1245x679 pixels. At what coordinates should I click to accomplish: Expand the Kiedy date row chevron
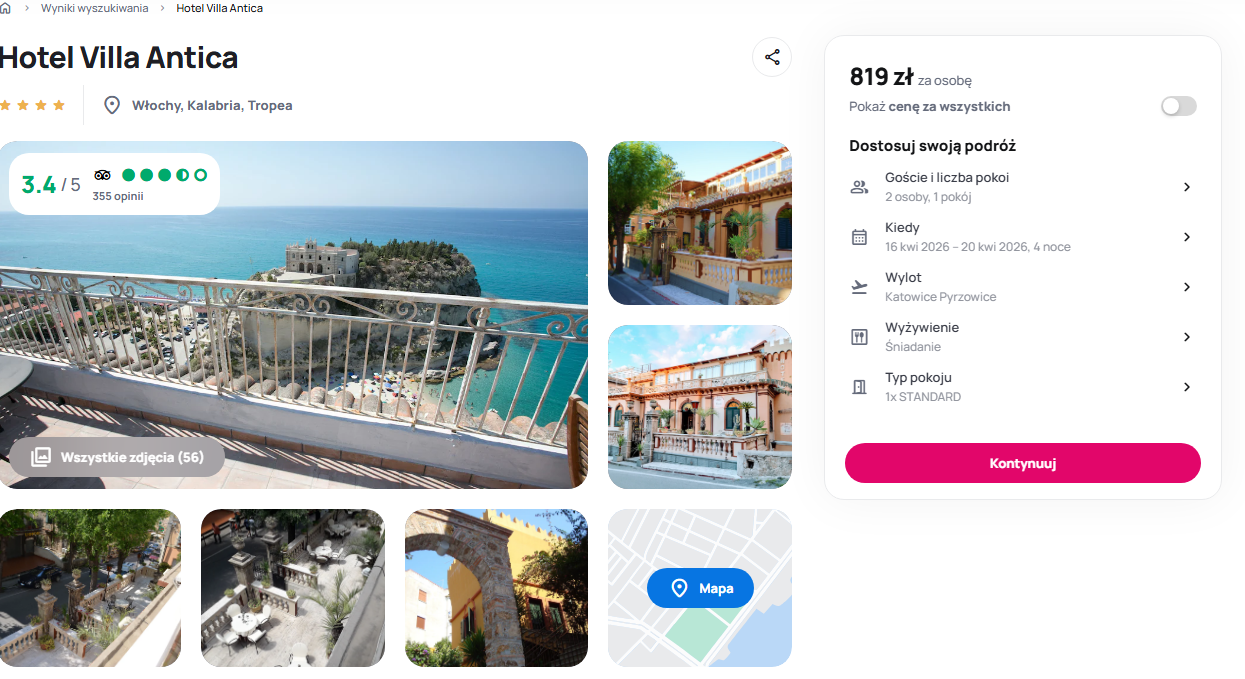[x=1187, y=237]
